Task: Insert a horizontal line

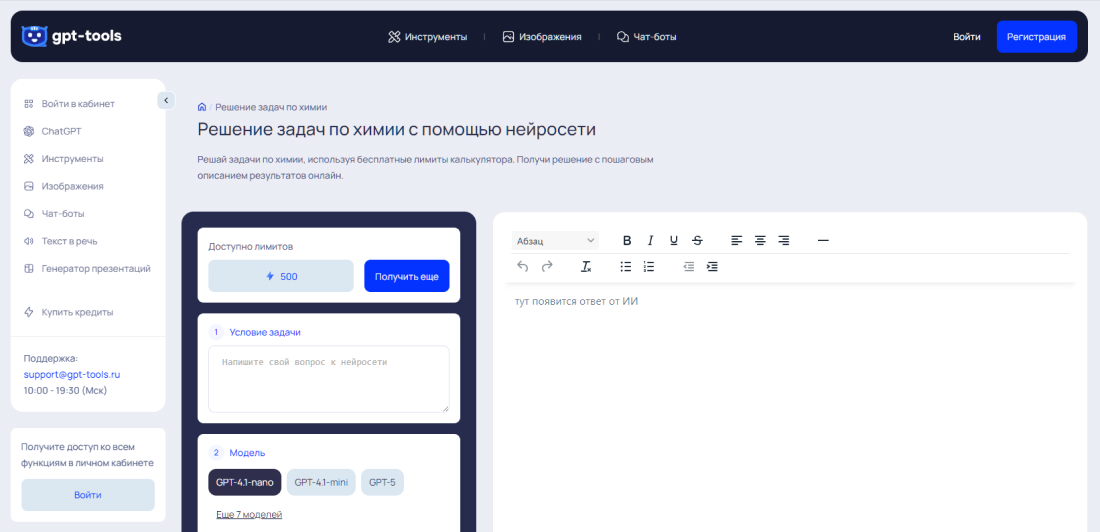Action: (824, 241)
